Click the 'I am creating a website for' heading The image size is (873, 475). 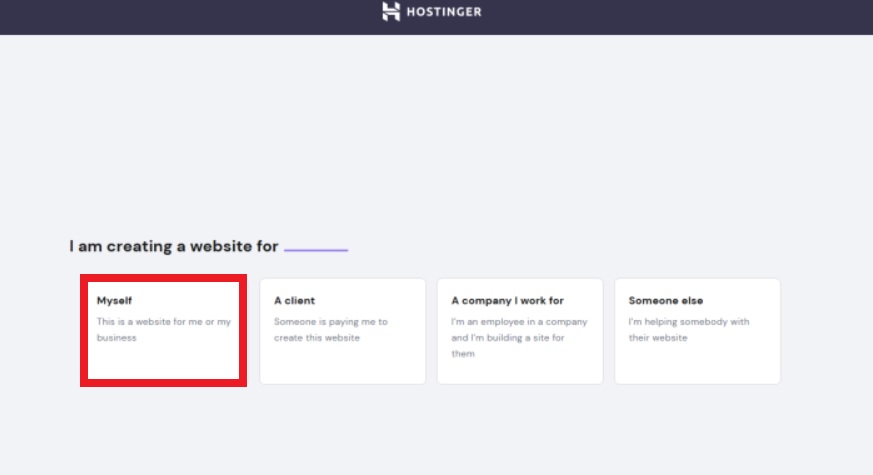pyautogui.click(x=174, y=246)
